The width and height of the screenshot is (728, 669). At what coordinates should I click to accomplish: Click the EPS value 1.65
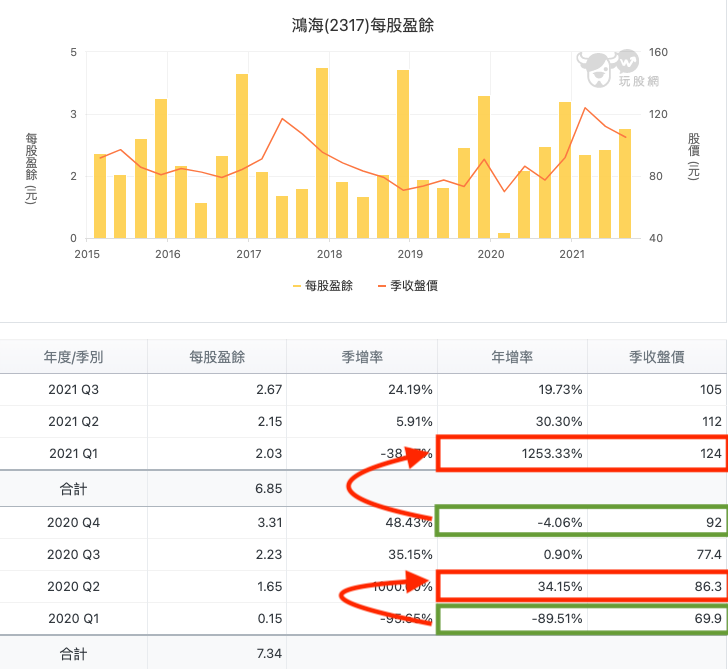point(270,587)
